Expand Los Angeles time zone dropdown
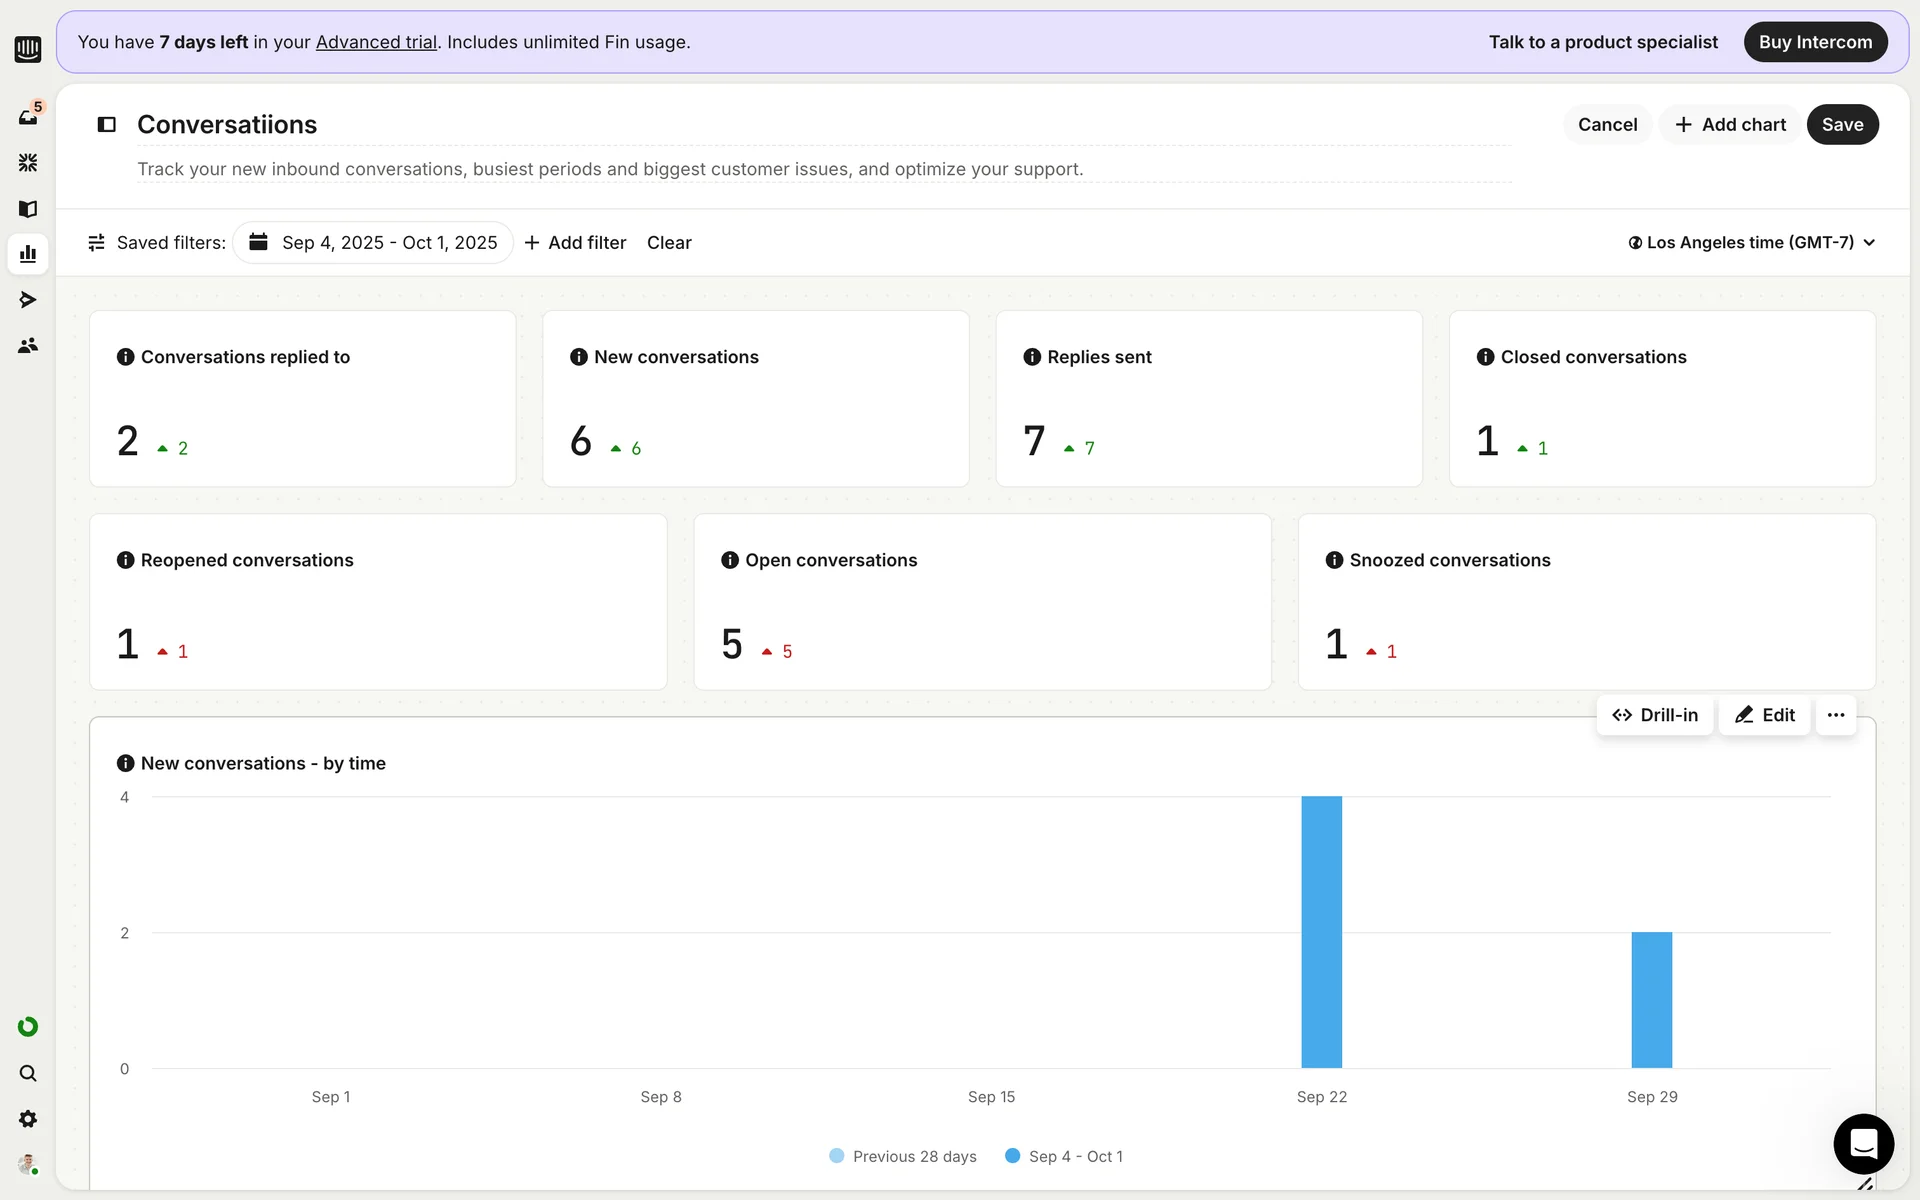This screenshot has width=1920, height=1200. tap(1751, 243)
